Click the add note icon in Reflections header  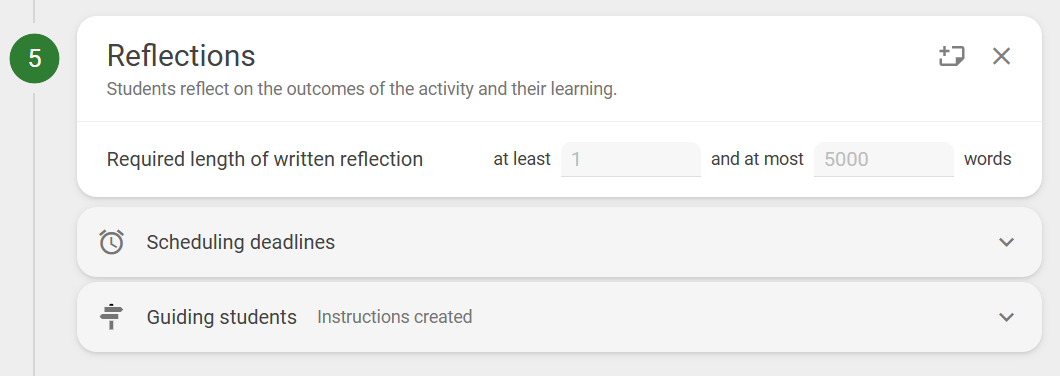[x=952, y=56]
